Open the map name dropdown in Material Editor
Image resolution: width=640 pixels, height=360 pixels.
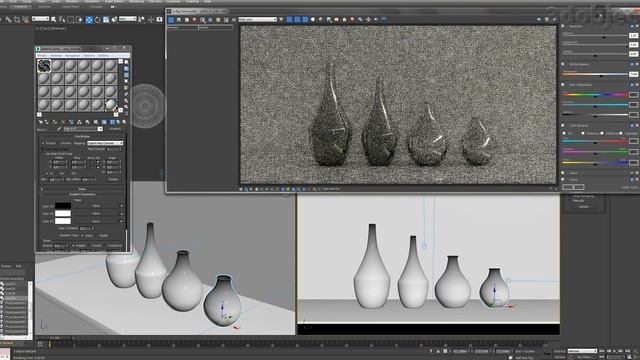tap(83, 129)
